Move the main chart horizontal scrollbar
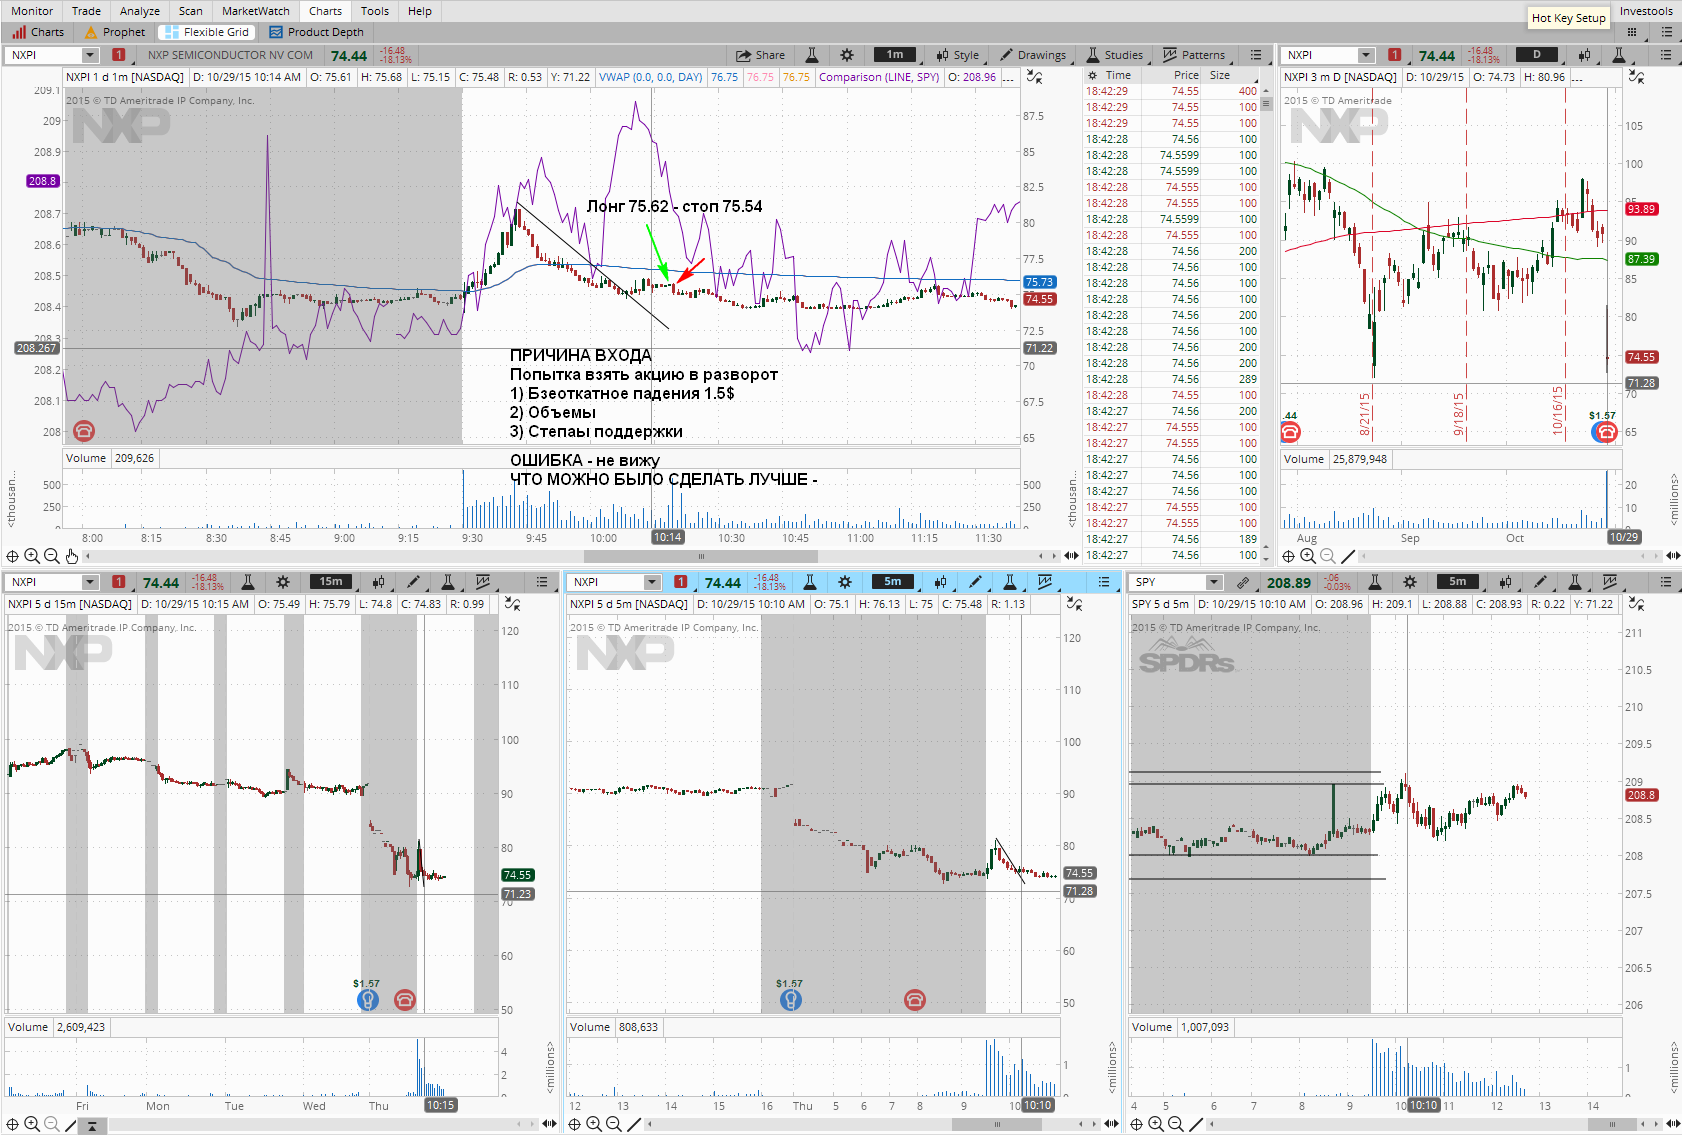 click(x=701, y=556)
